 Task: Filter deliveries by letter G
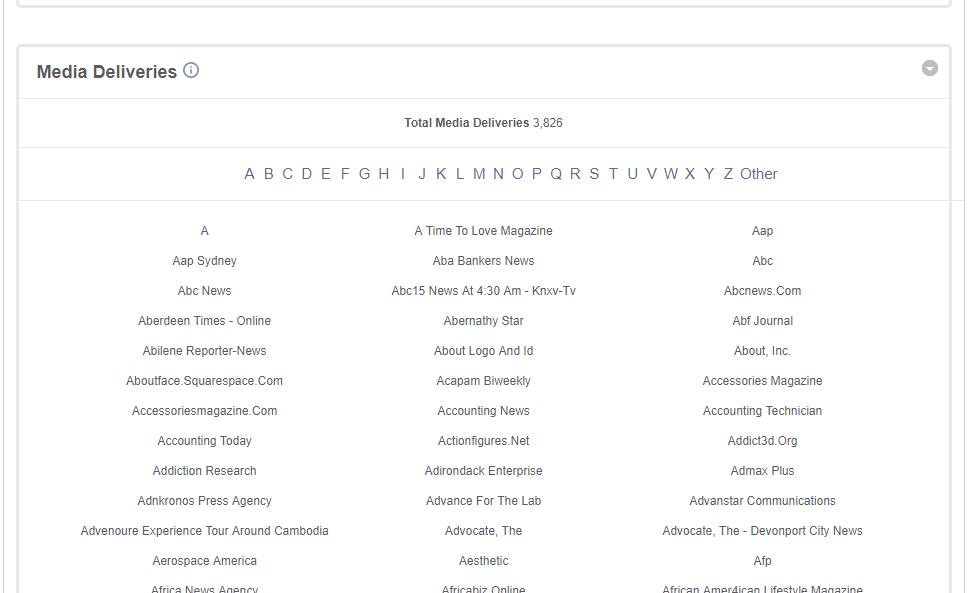pyautogui.click(x=364, y=174)
